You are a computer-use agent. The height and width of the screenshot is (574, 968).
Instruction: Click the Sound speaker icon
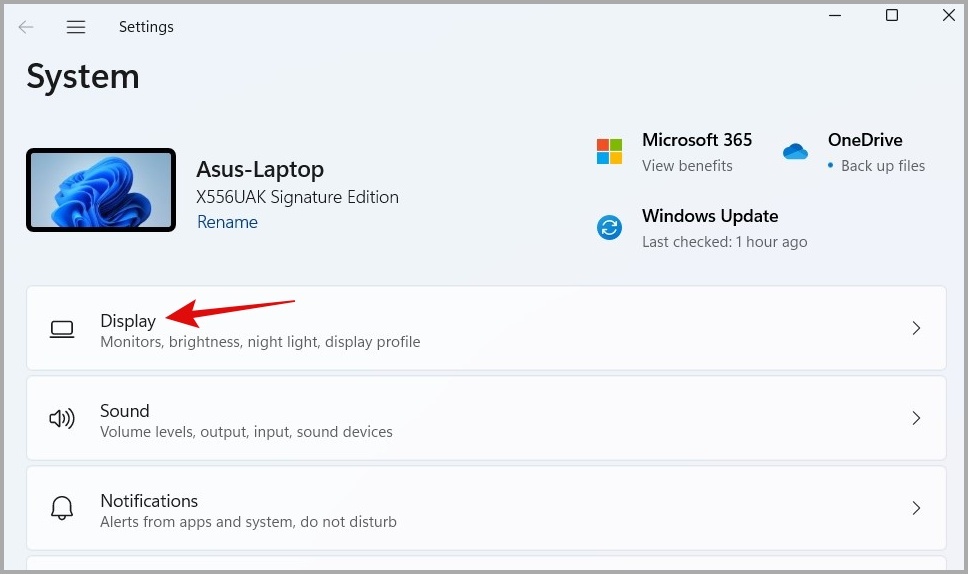tap(62, 418)
